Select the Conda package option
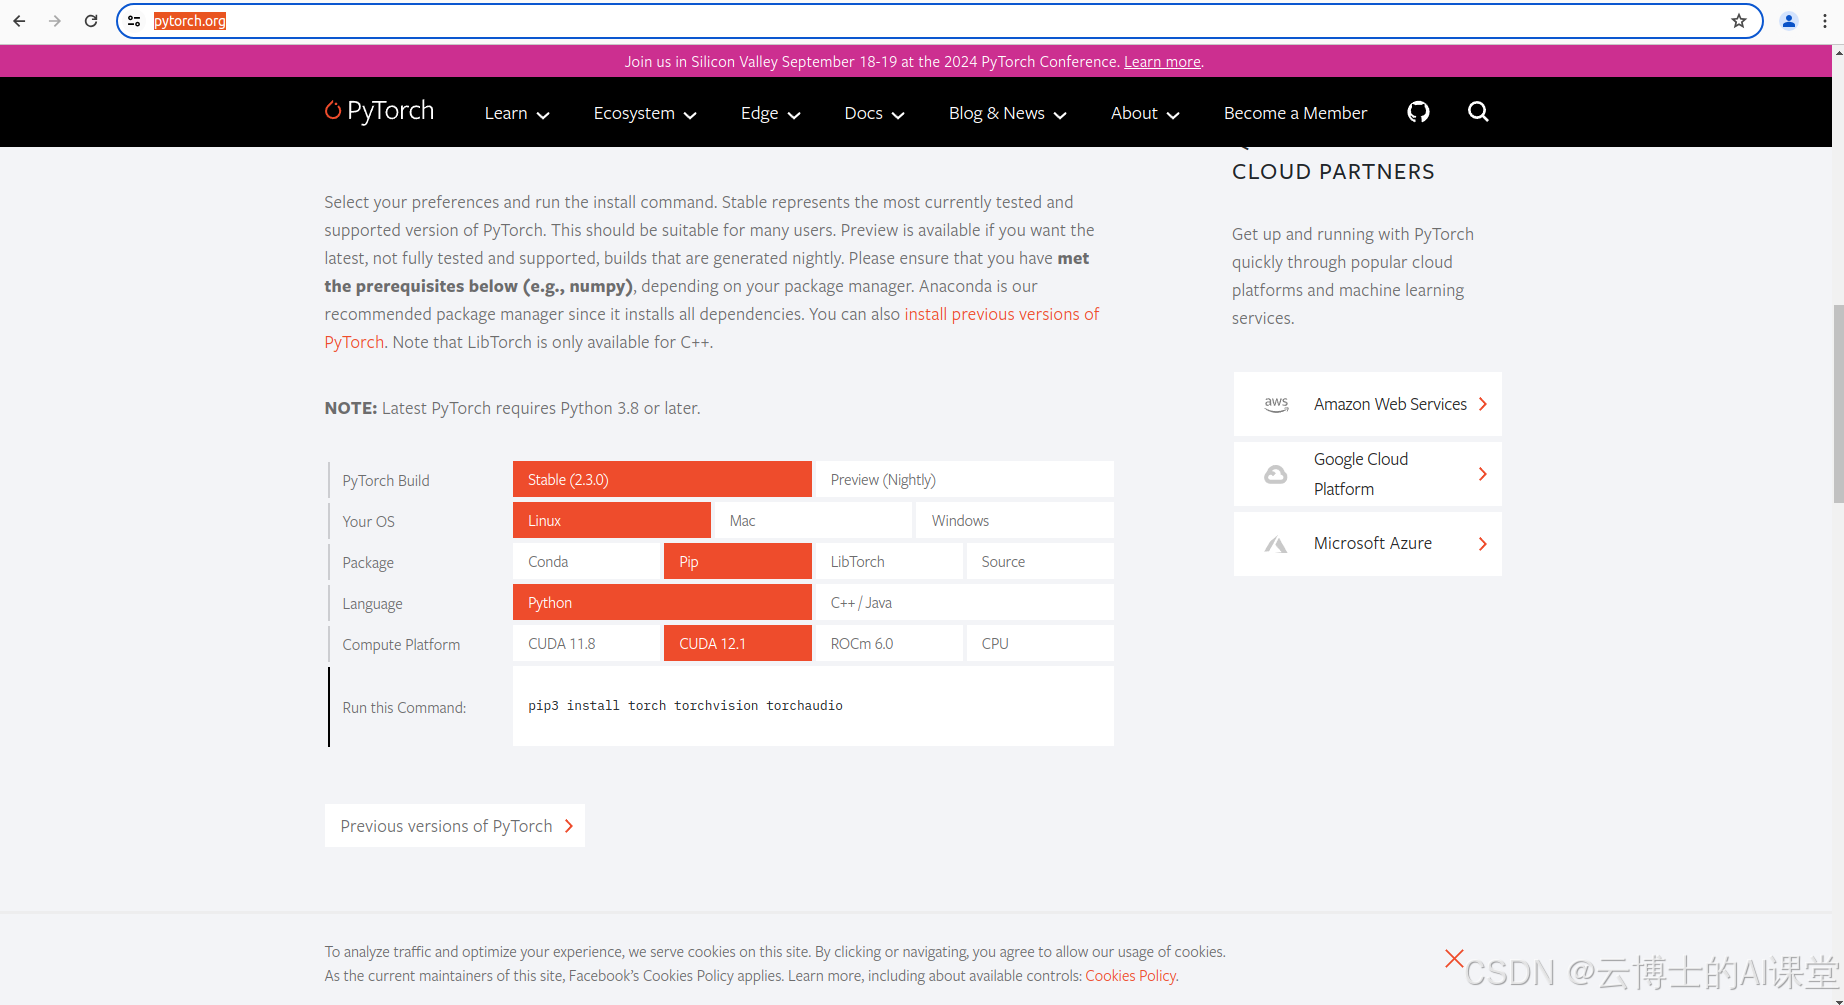 click(x=587, y=561)
